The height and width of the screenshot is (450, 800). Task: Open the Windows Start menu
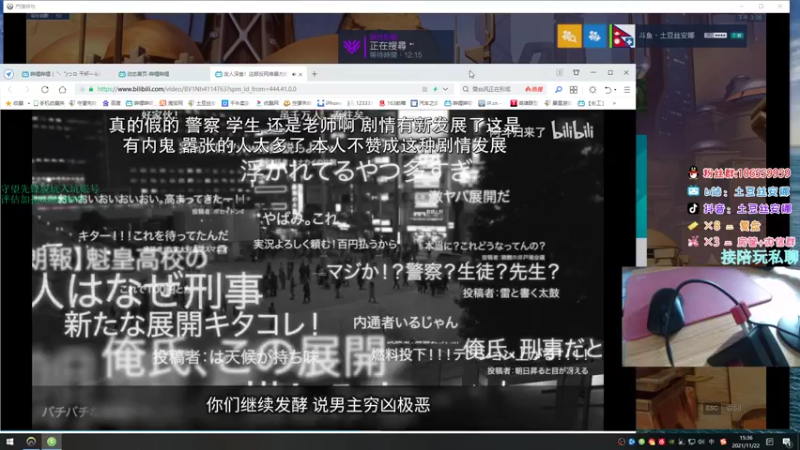coord(10,441)
